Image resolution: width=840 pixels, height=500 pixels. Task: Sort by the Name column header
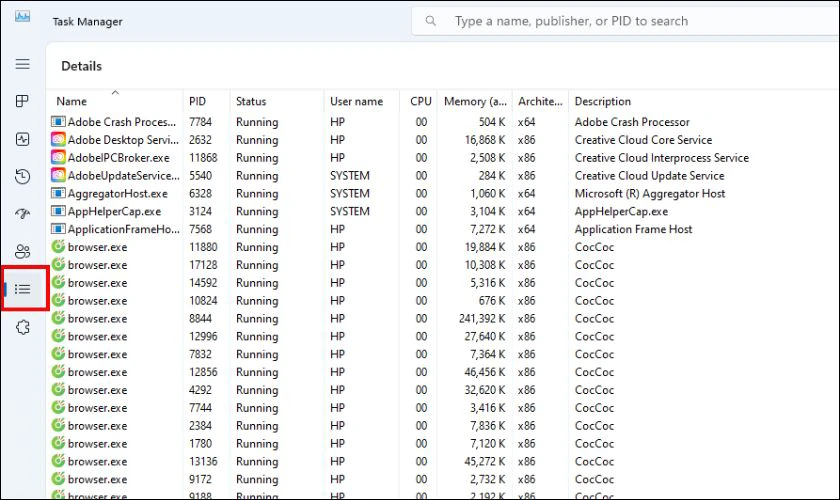(71, 101)
